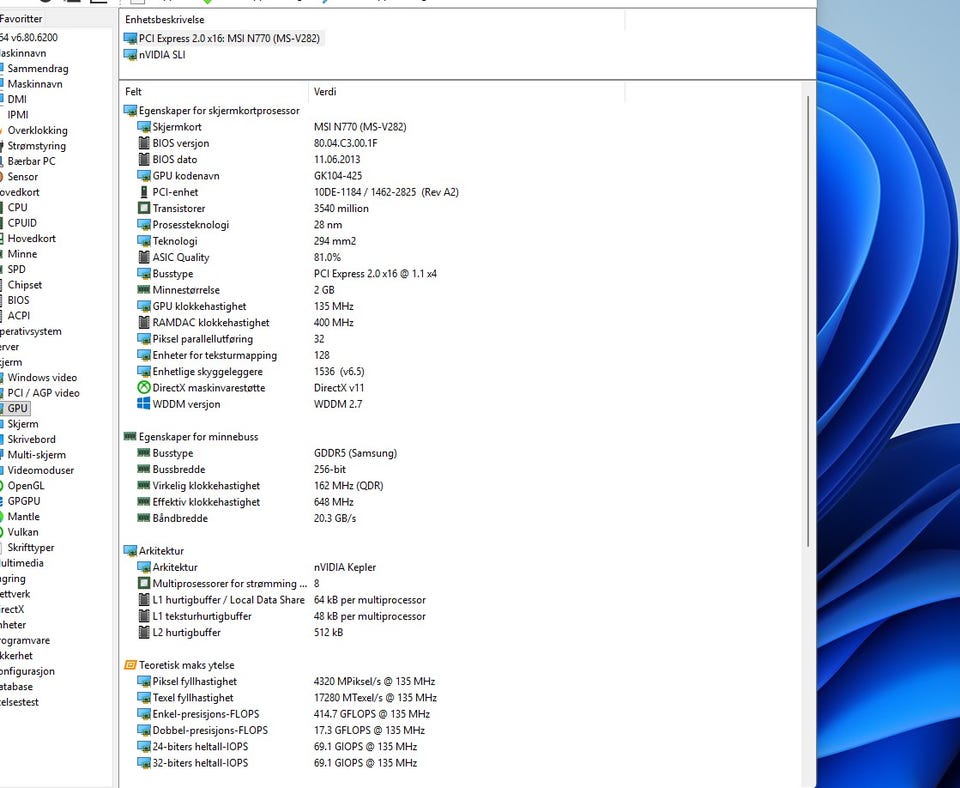Select Windows video in the tree
This screenshot has width=960, height=788.
[x=42, y=377]
